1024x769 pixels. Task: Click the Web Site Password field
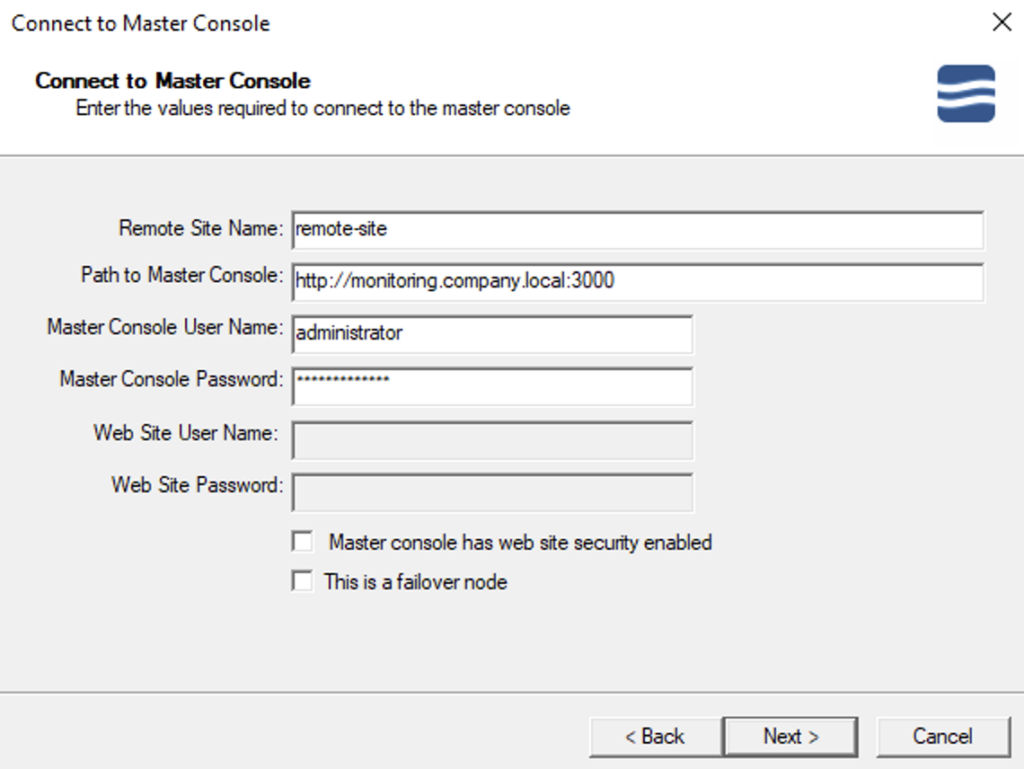pos(492,492)
